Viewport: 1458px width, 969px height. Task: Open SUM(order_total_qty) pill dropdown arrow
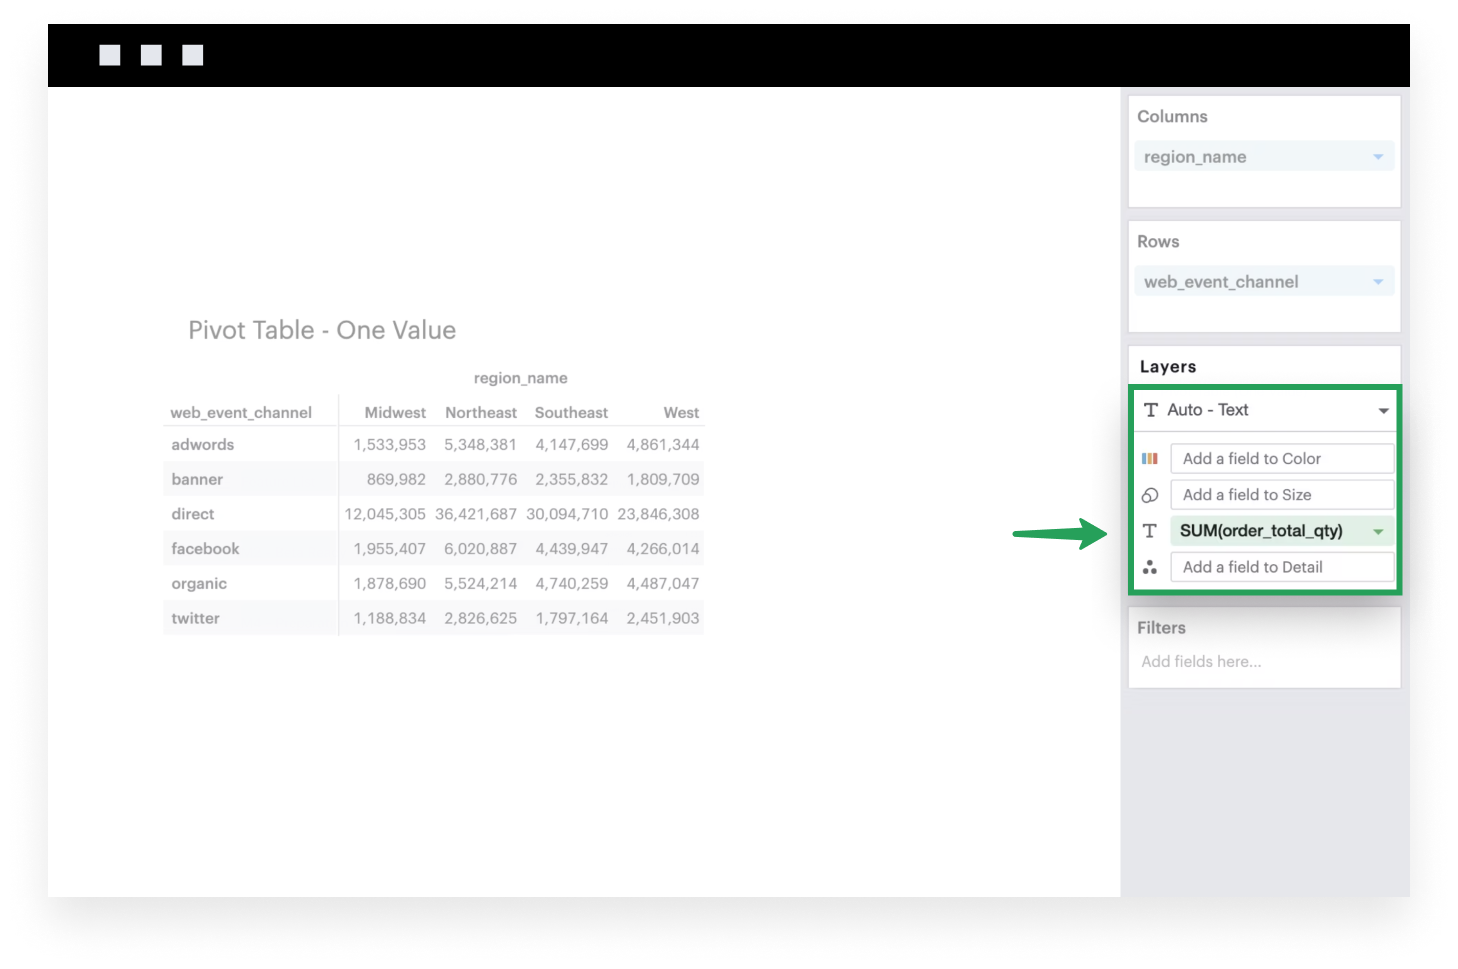[1378, 532]
